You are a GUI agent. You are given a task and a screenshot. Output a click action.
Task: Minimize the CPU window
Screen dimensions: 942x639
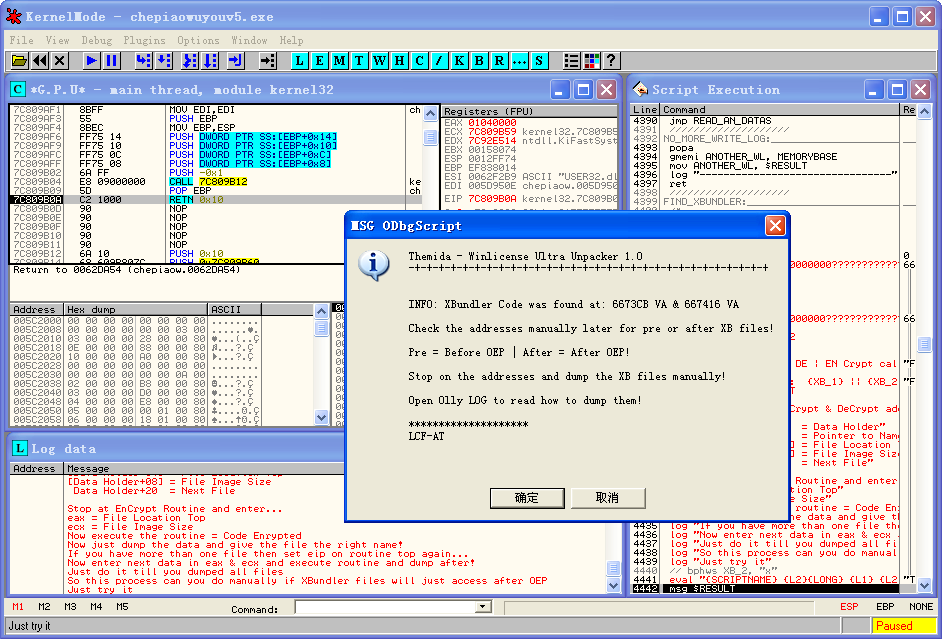click(559, 90)
